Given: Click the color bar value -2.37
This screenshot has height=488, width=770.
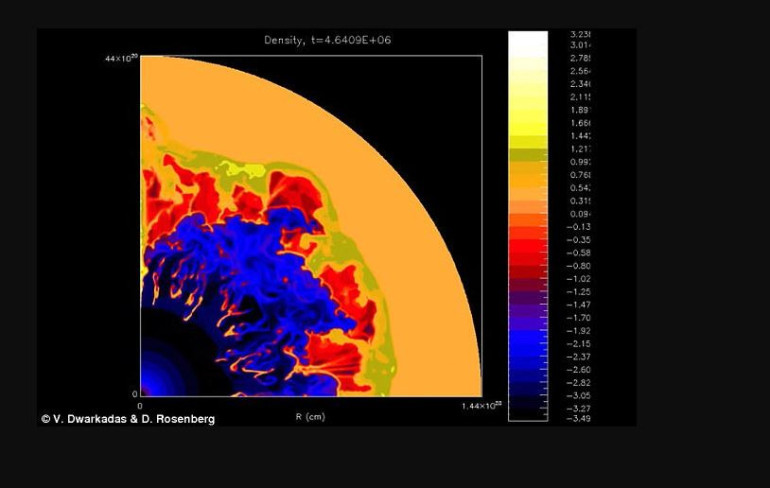Looking at the screenshot, I should (578, 357).
